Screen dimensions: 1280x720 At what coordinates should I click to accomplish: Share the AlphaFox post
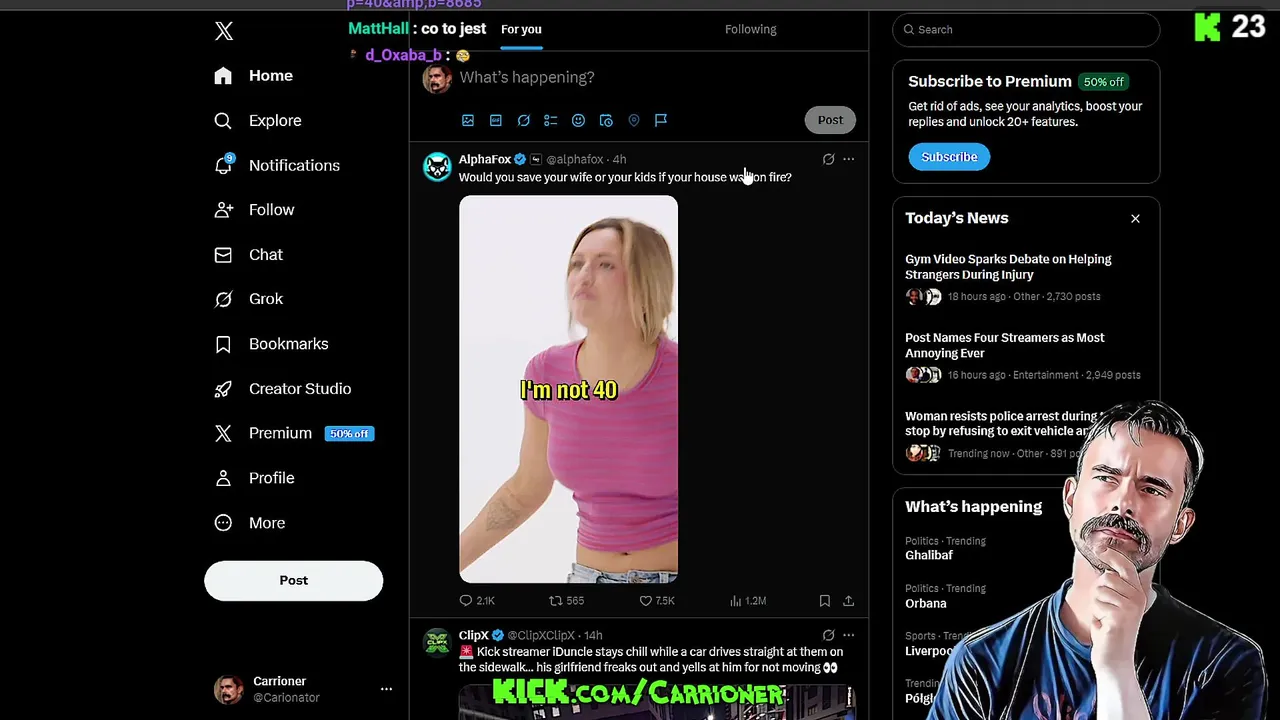pos(849,601)
